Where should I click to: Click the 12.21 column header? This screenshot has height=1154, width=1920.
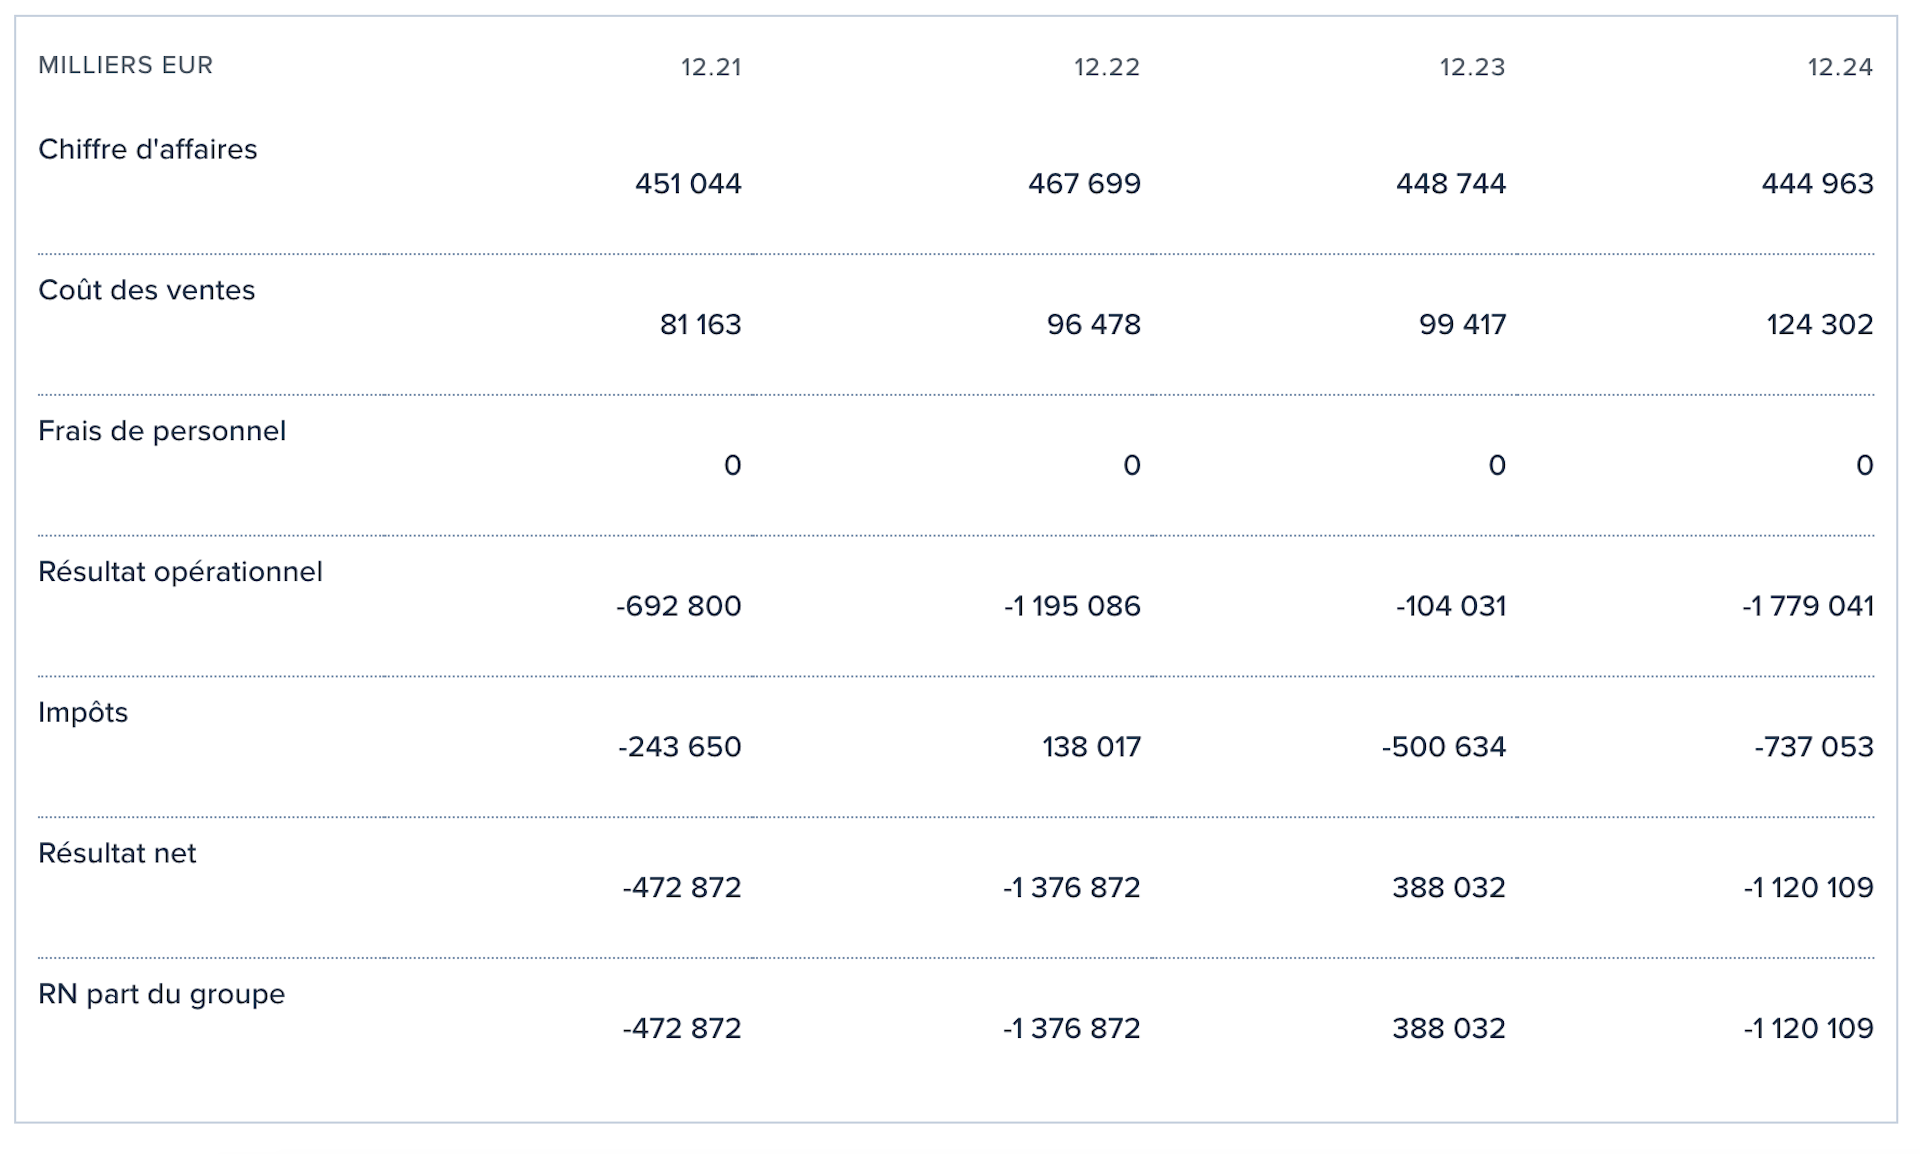711,67
